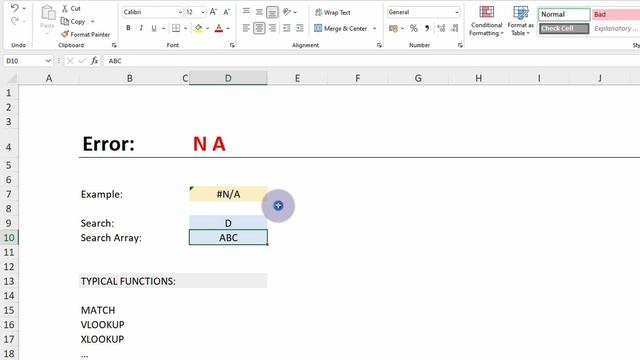Open Font dialog launcher
640x360 pixels.
(232, 45)
